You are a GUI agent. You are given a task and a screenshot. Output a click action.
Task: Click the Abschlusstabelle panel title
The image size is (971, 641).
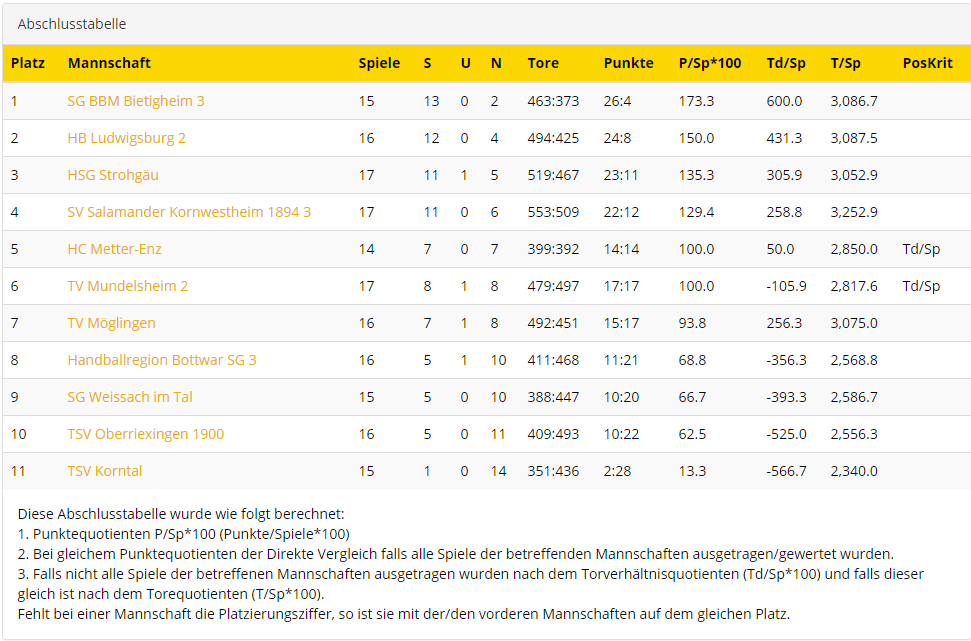click(72, 24)
